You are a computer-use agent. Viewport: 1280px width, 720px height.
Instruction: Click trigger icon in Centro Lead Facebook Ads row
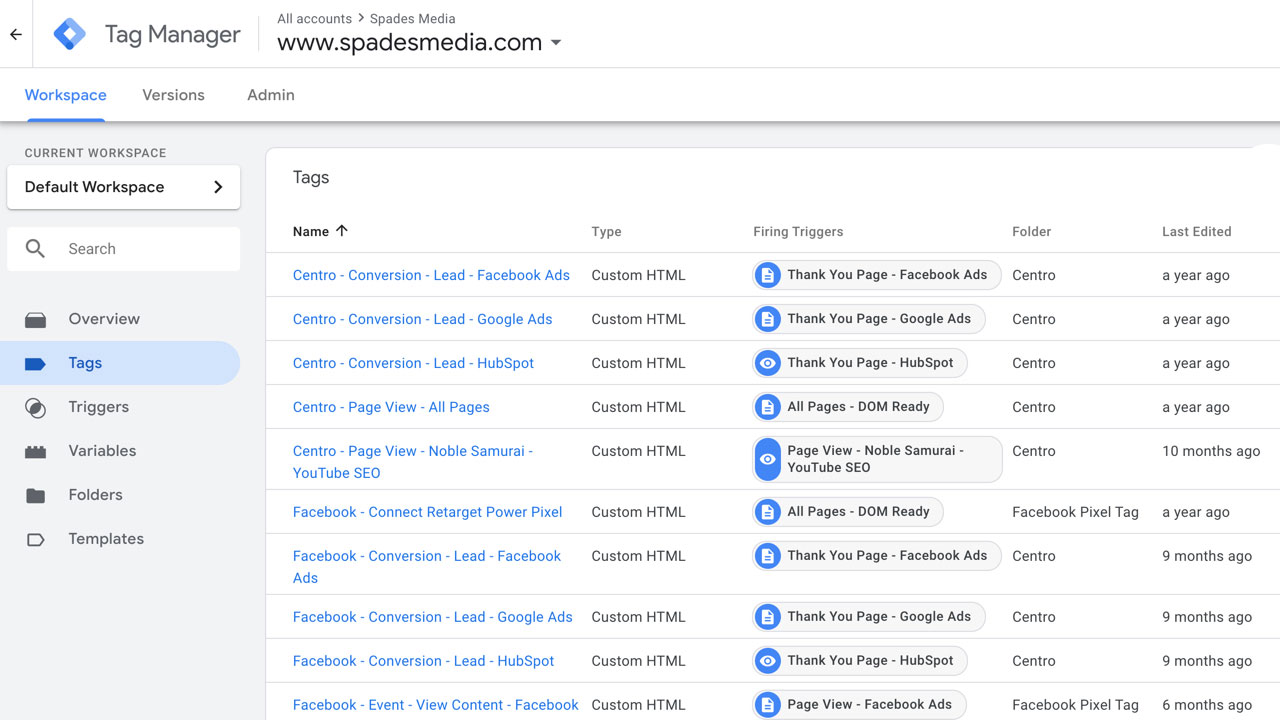point(768,275)
